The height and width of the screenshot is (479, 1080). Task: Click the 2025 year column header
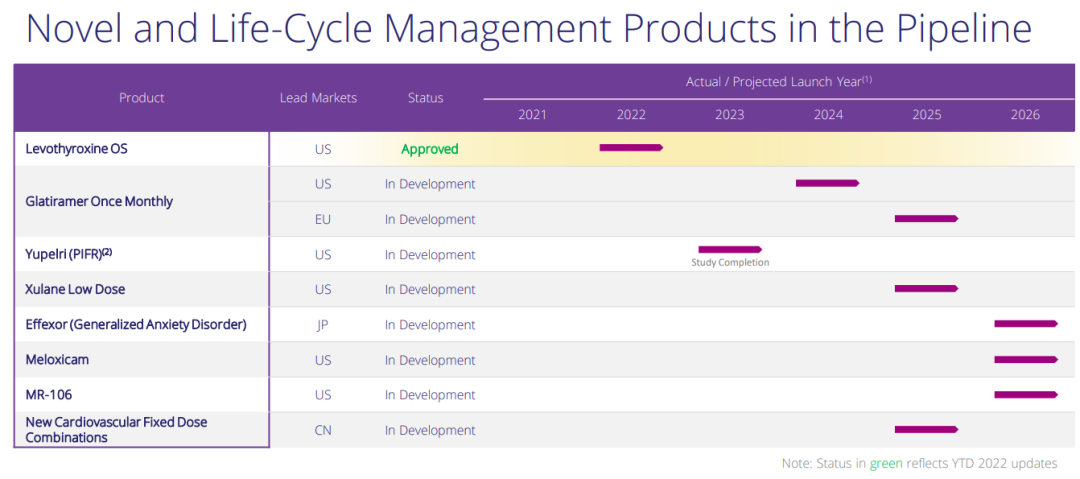pyautogui.click(x=926, y=115)
